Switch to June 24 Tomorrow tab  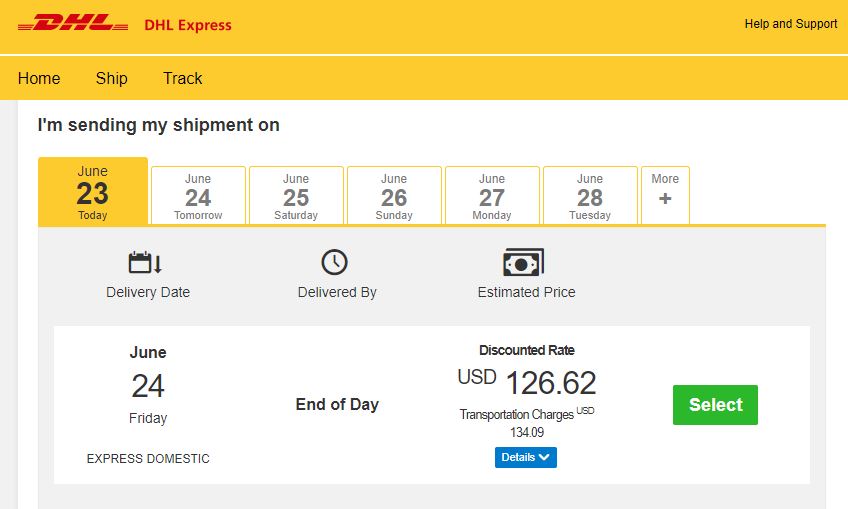point(198,196)
